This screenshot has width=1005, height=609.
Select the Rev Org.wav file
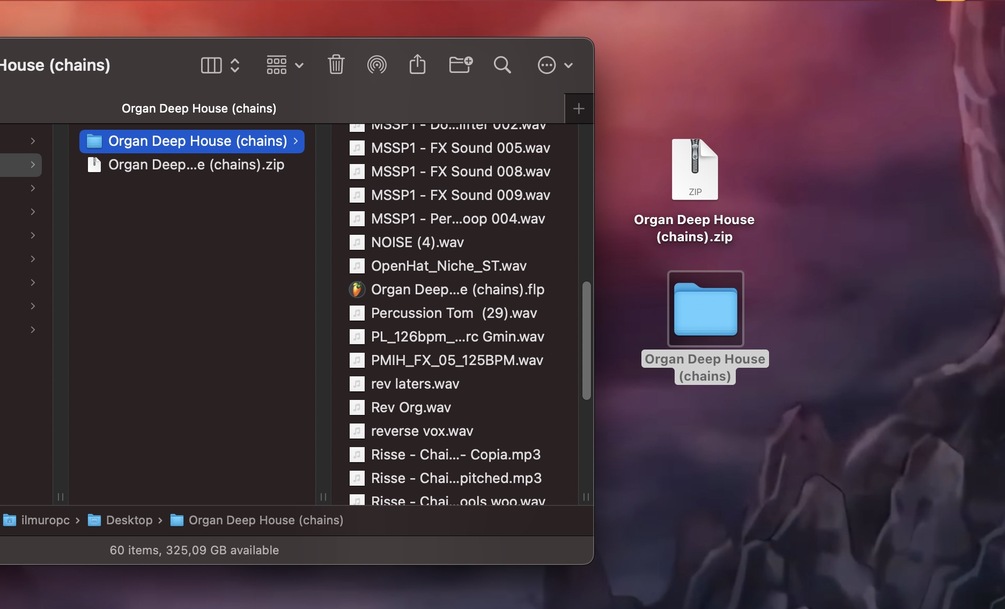click(x=410, y=408)
